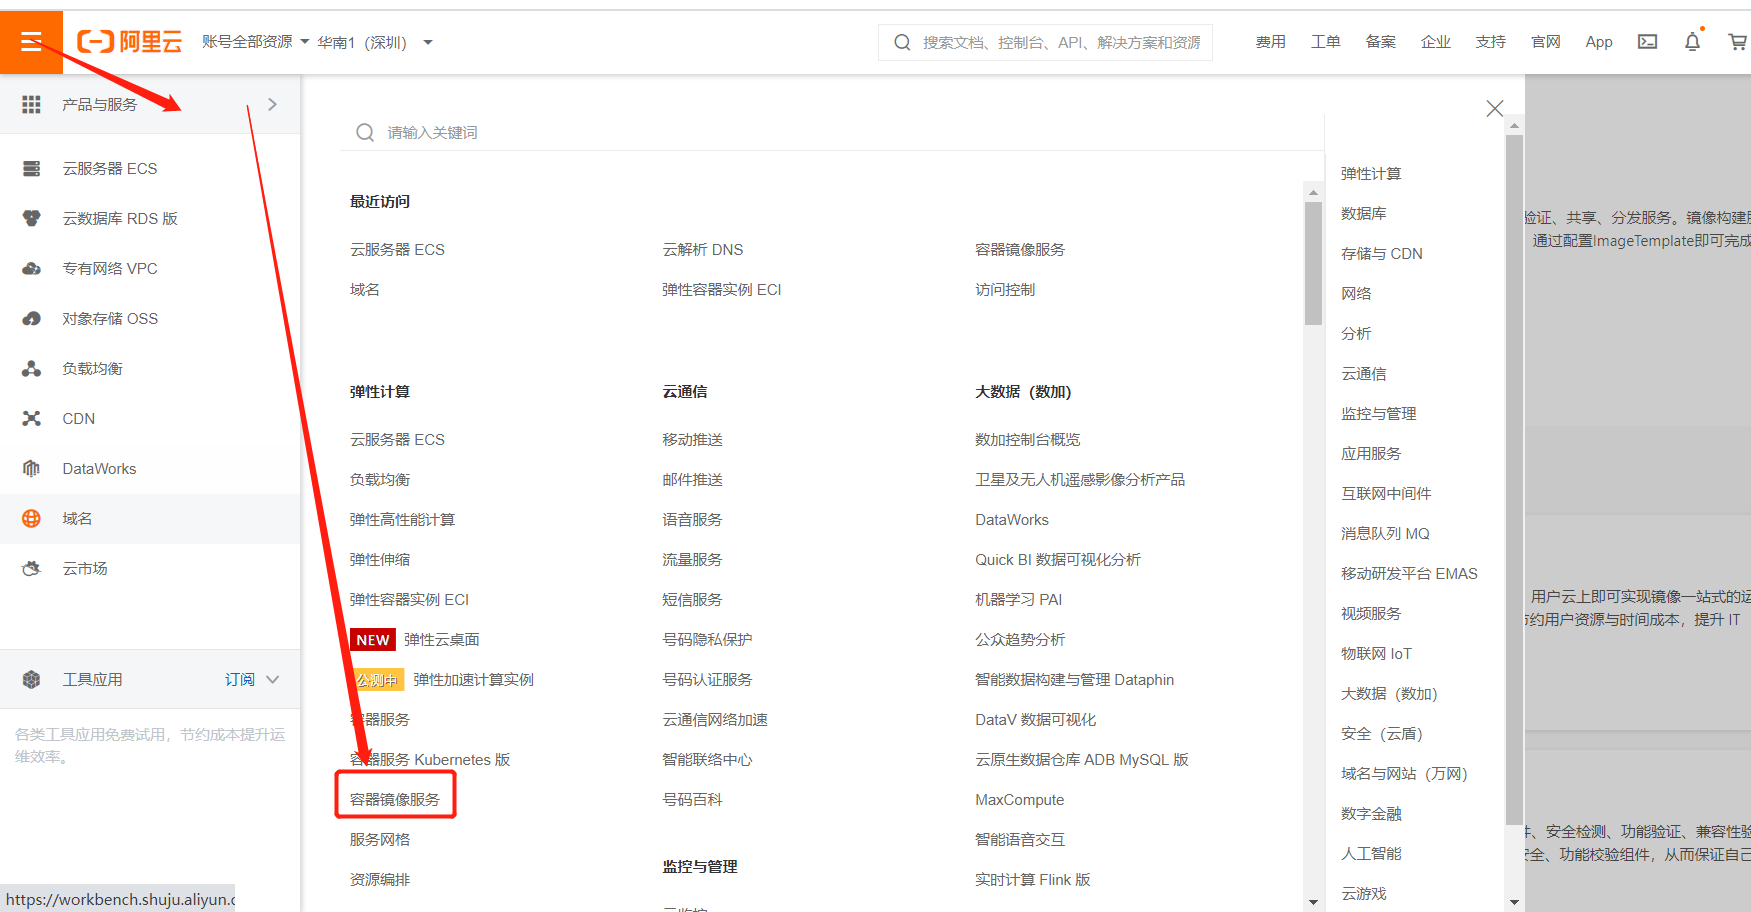This screenshot has height=912, width=1751.
Task: Open MaxCompute link
Action: coord(1020,800)
